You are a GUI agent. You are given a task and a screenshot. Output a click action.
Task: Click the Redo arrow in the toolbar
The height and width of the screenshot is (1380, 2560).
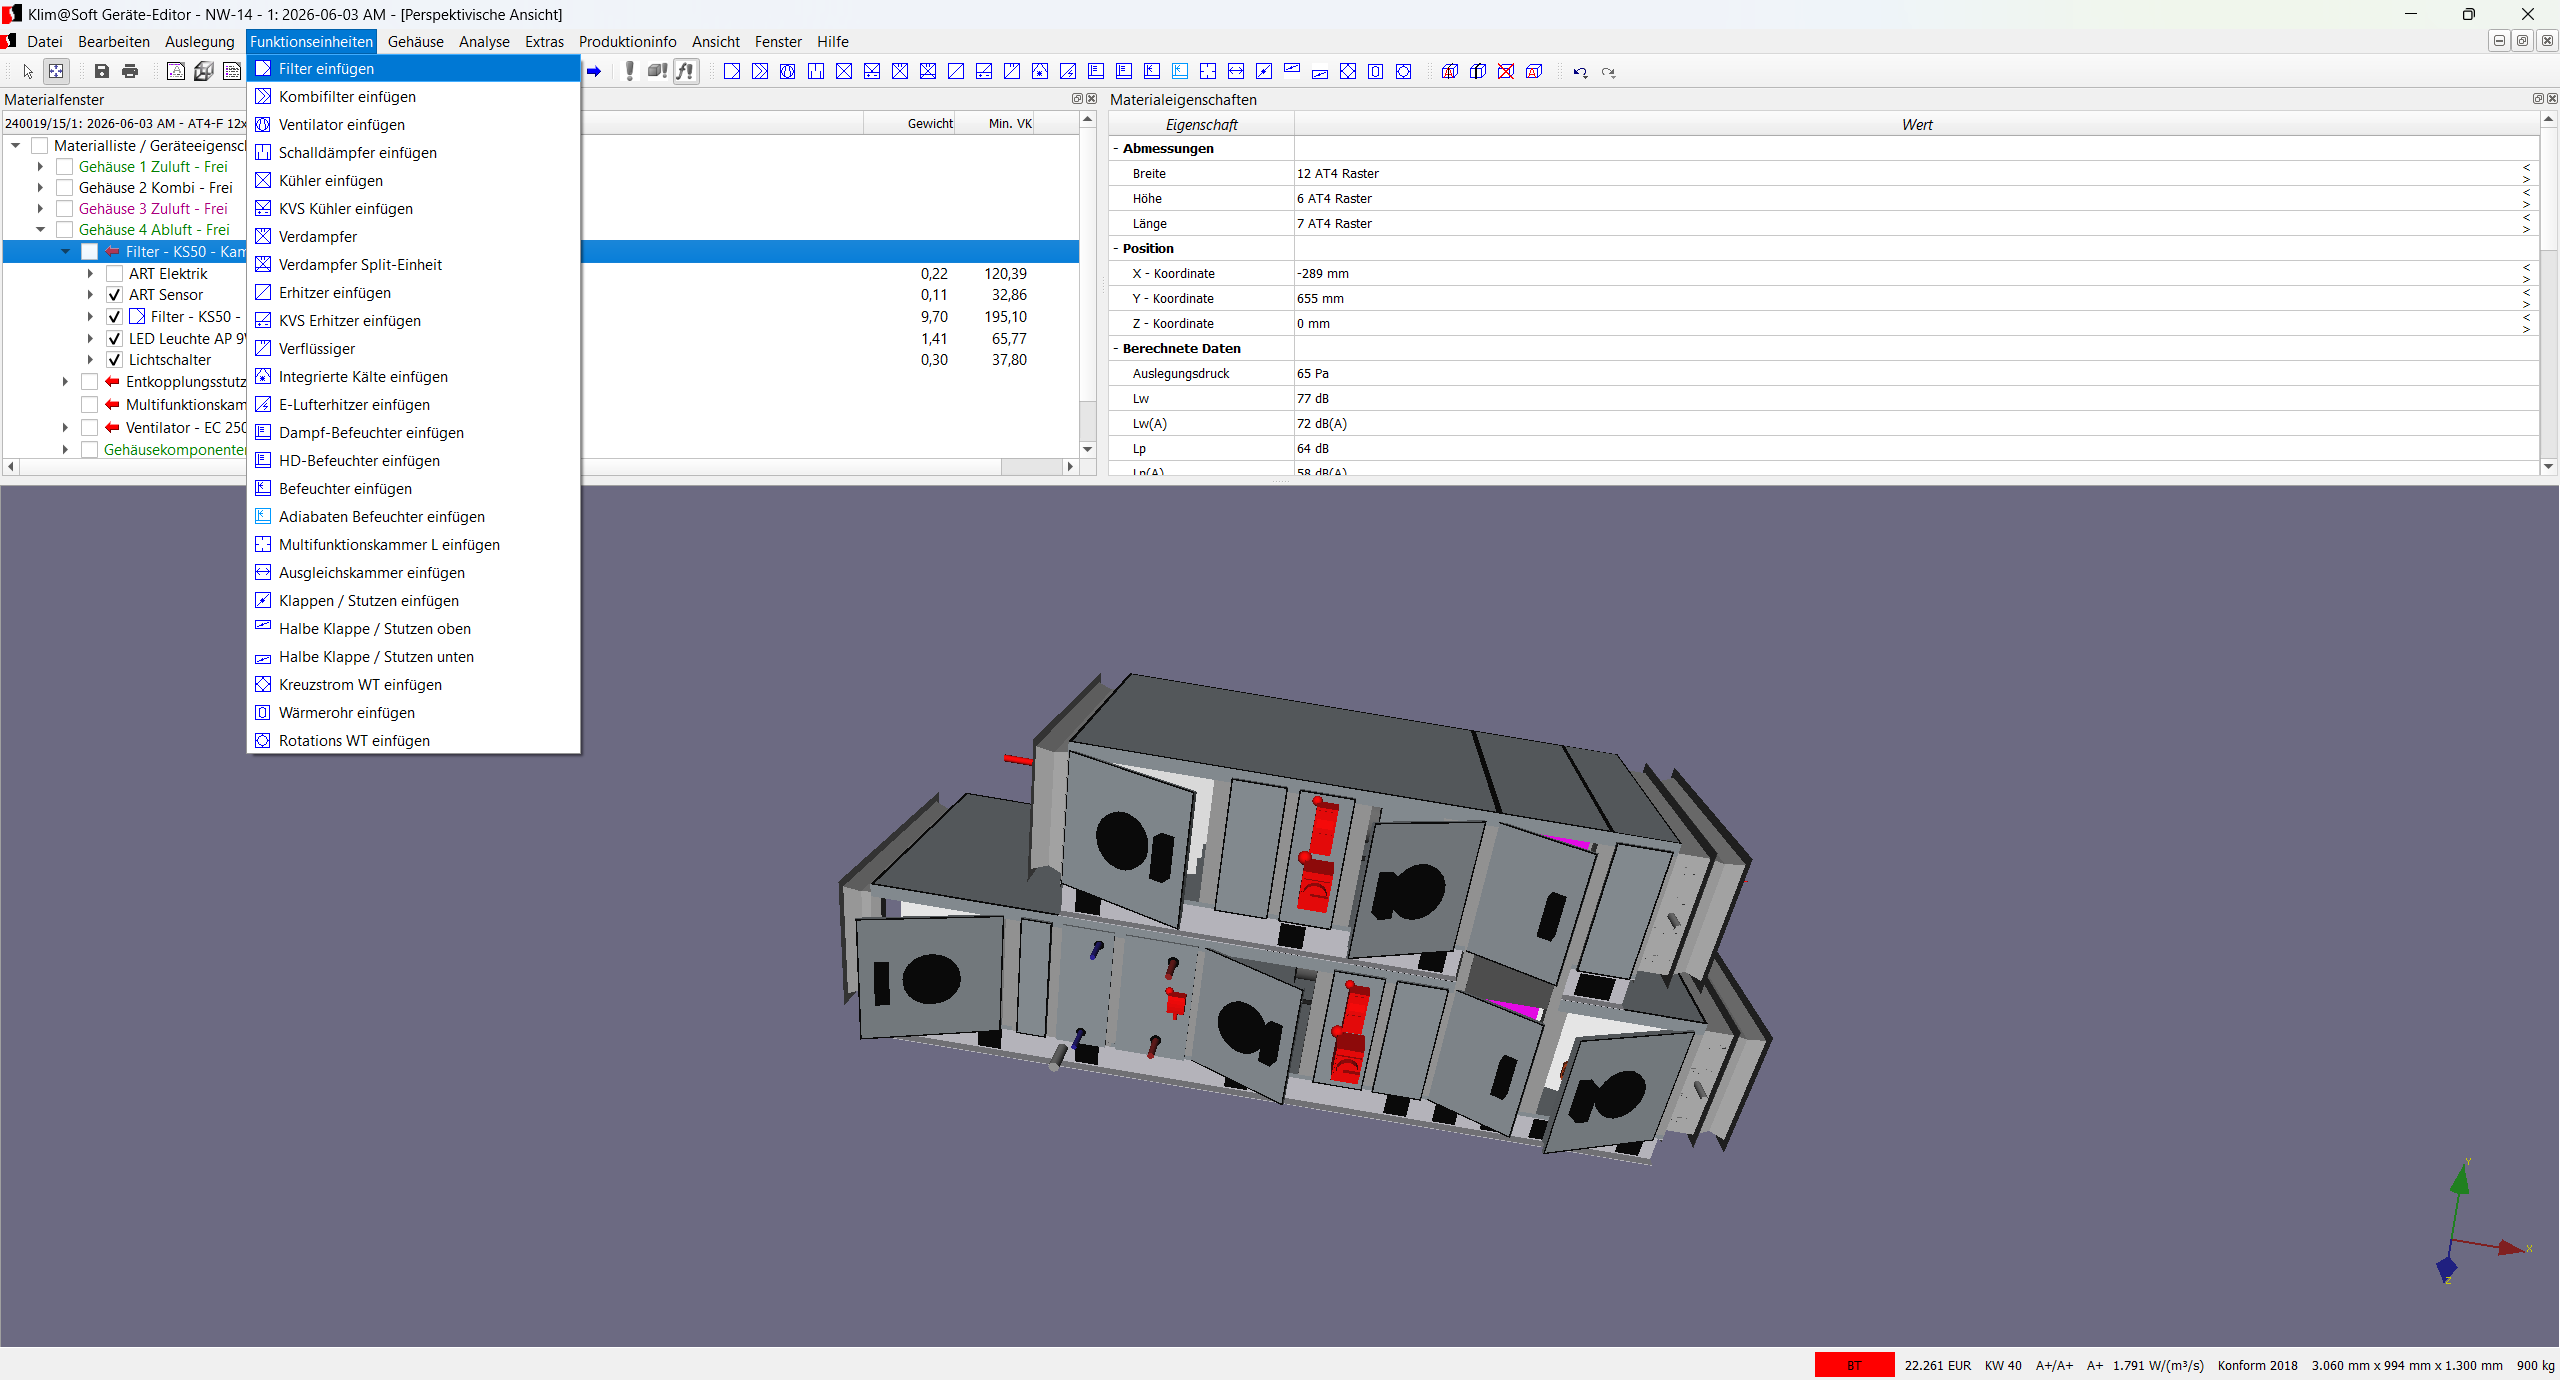(1608, 72)
